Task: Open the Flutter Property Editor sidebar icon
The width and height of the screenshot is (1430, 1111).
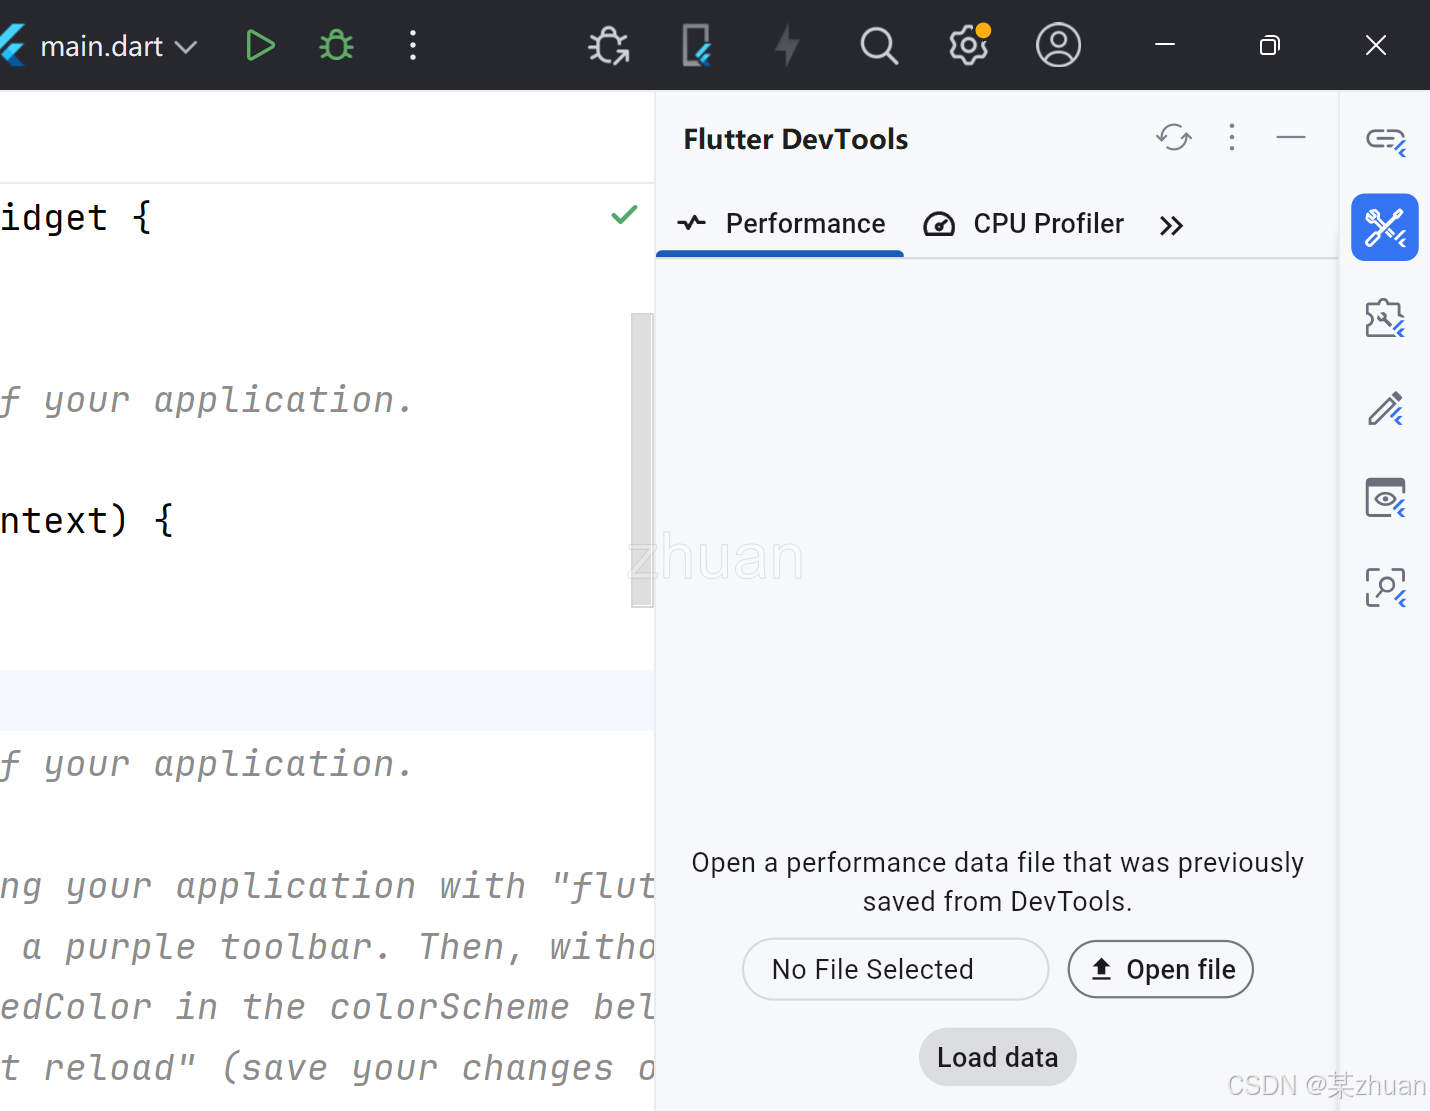Action: 1385,408
